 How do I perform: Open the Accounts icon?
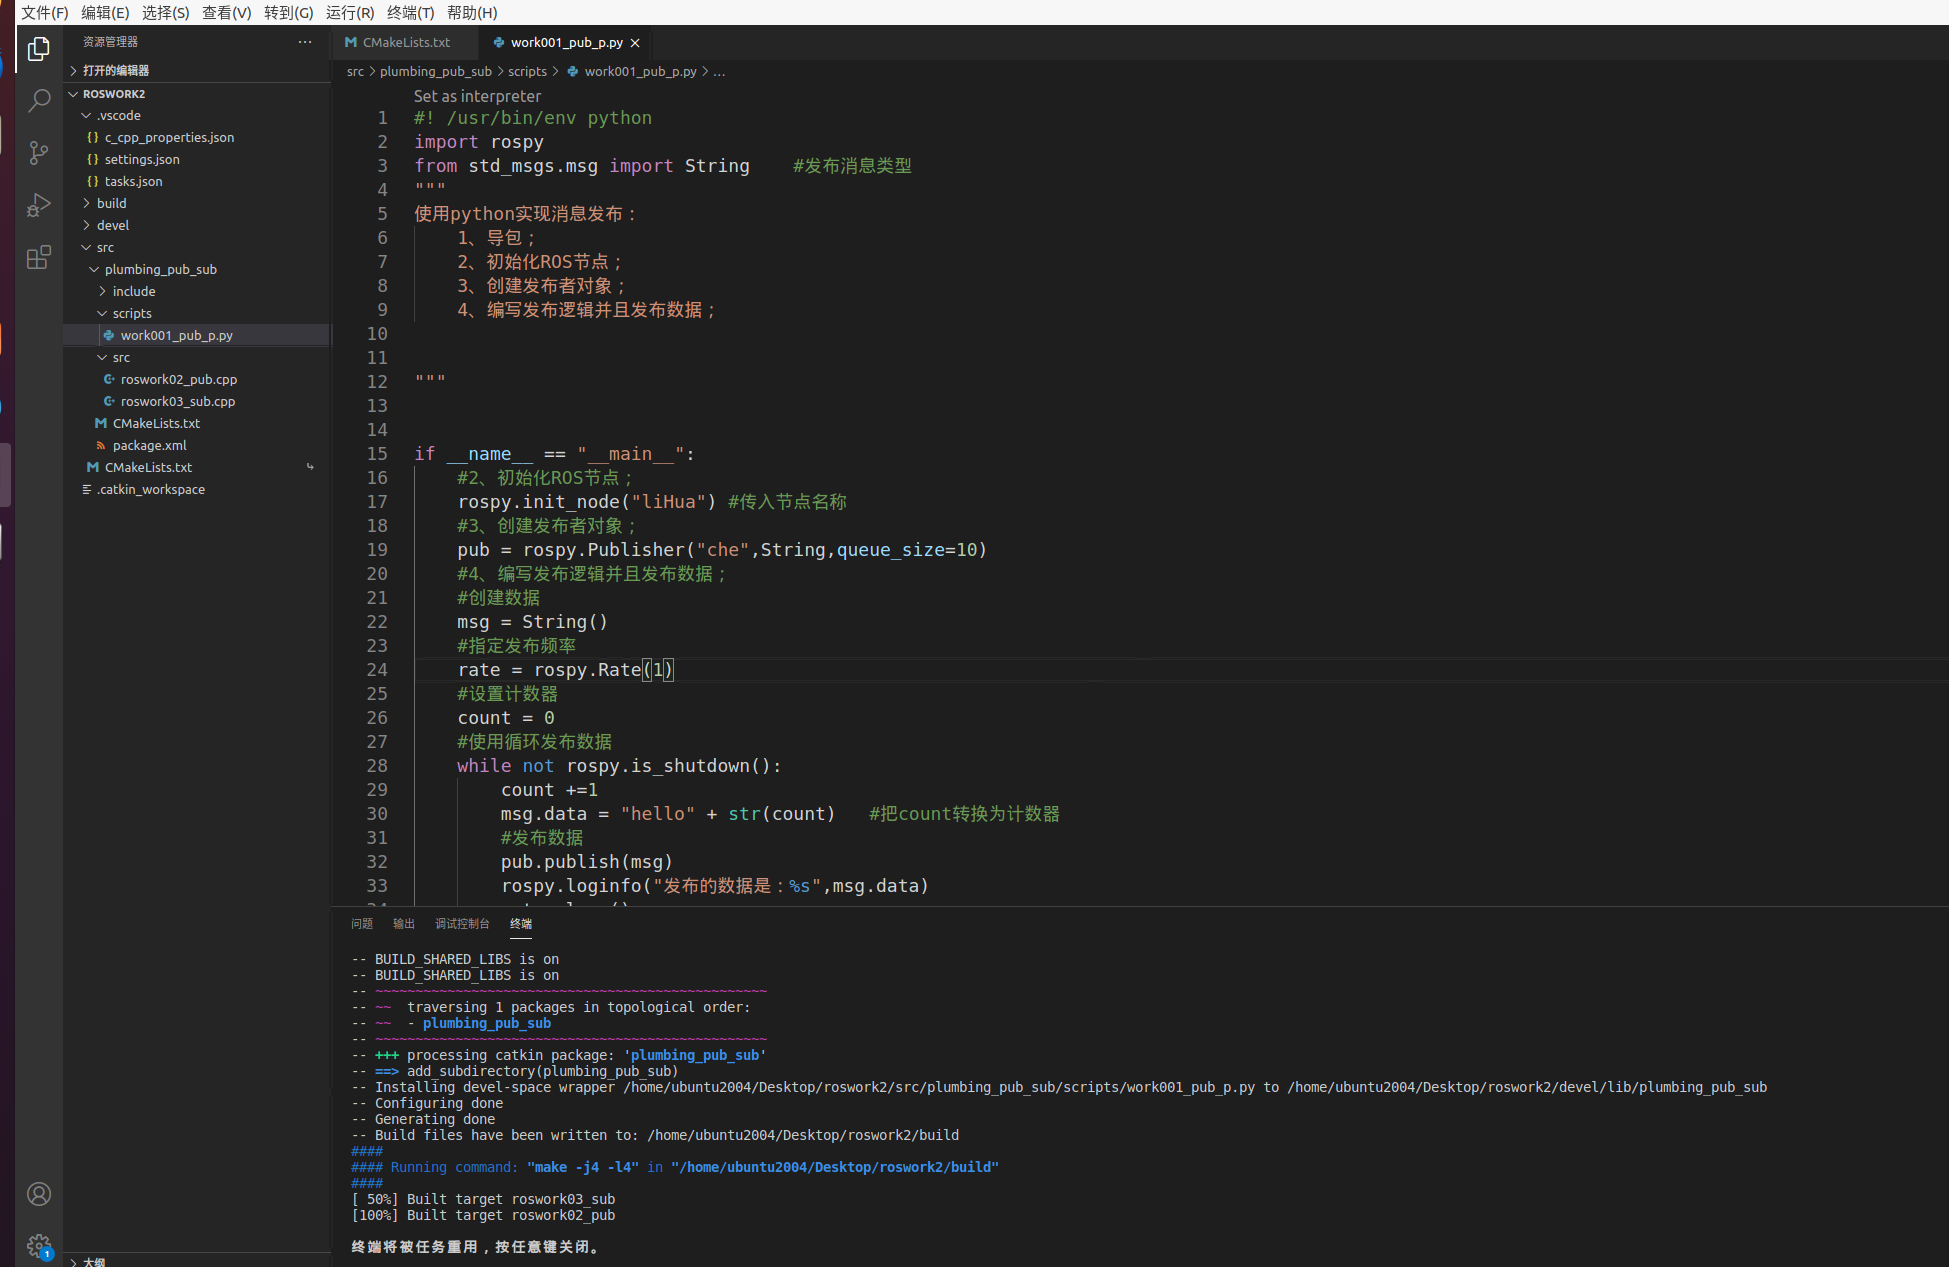[39, 1194]
